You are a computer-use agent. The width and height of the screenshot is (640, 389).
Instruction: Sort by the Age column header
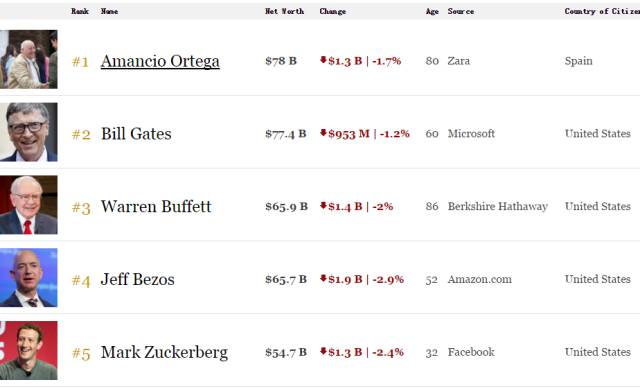432,11
